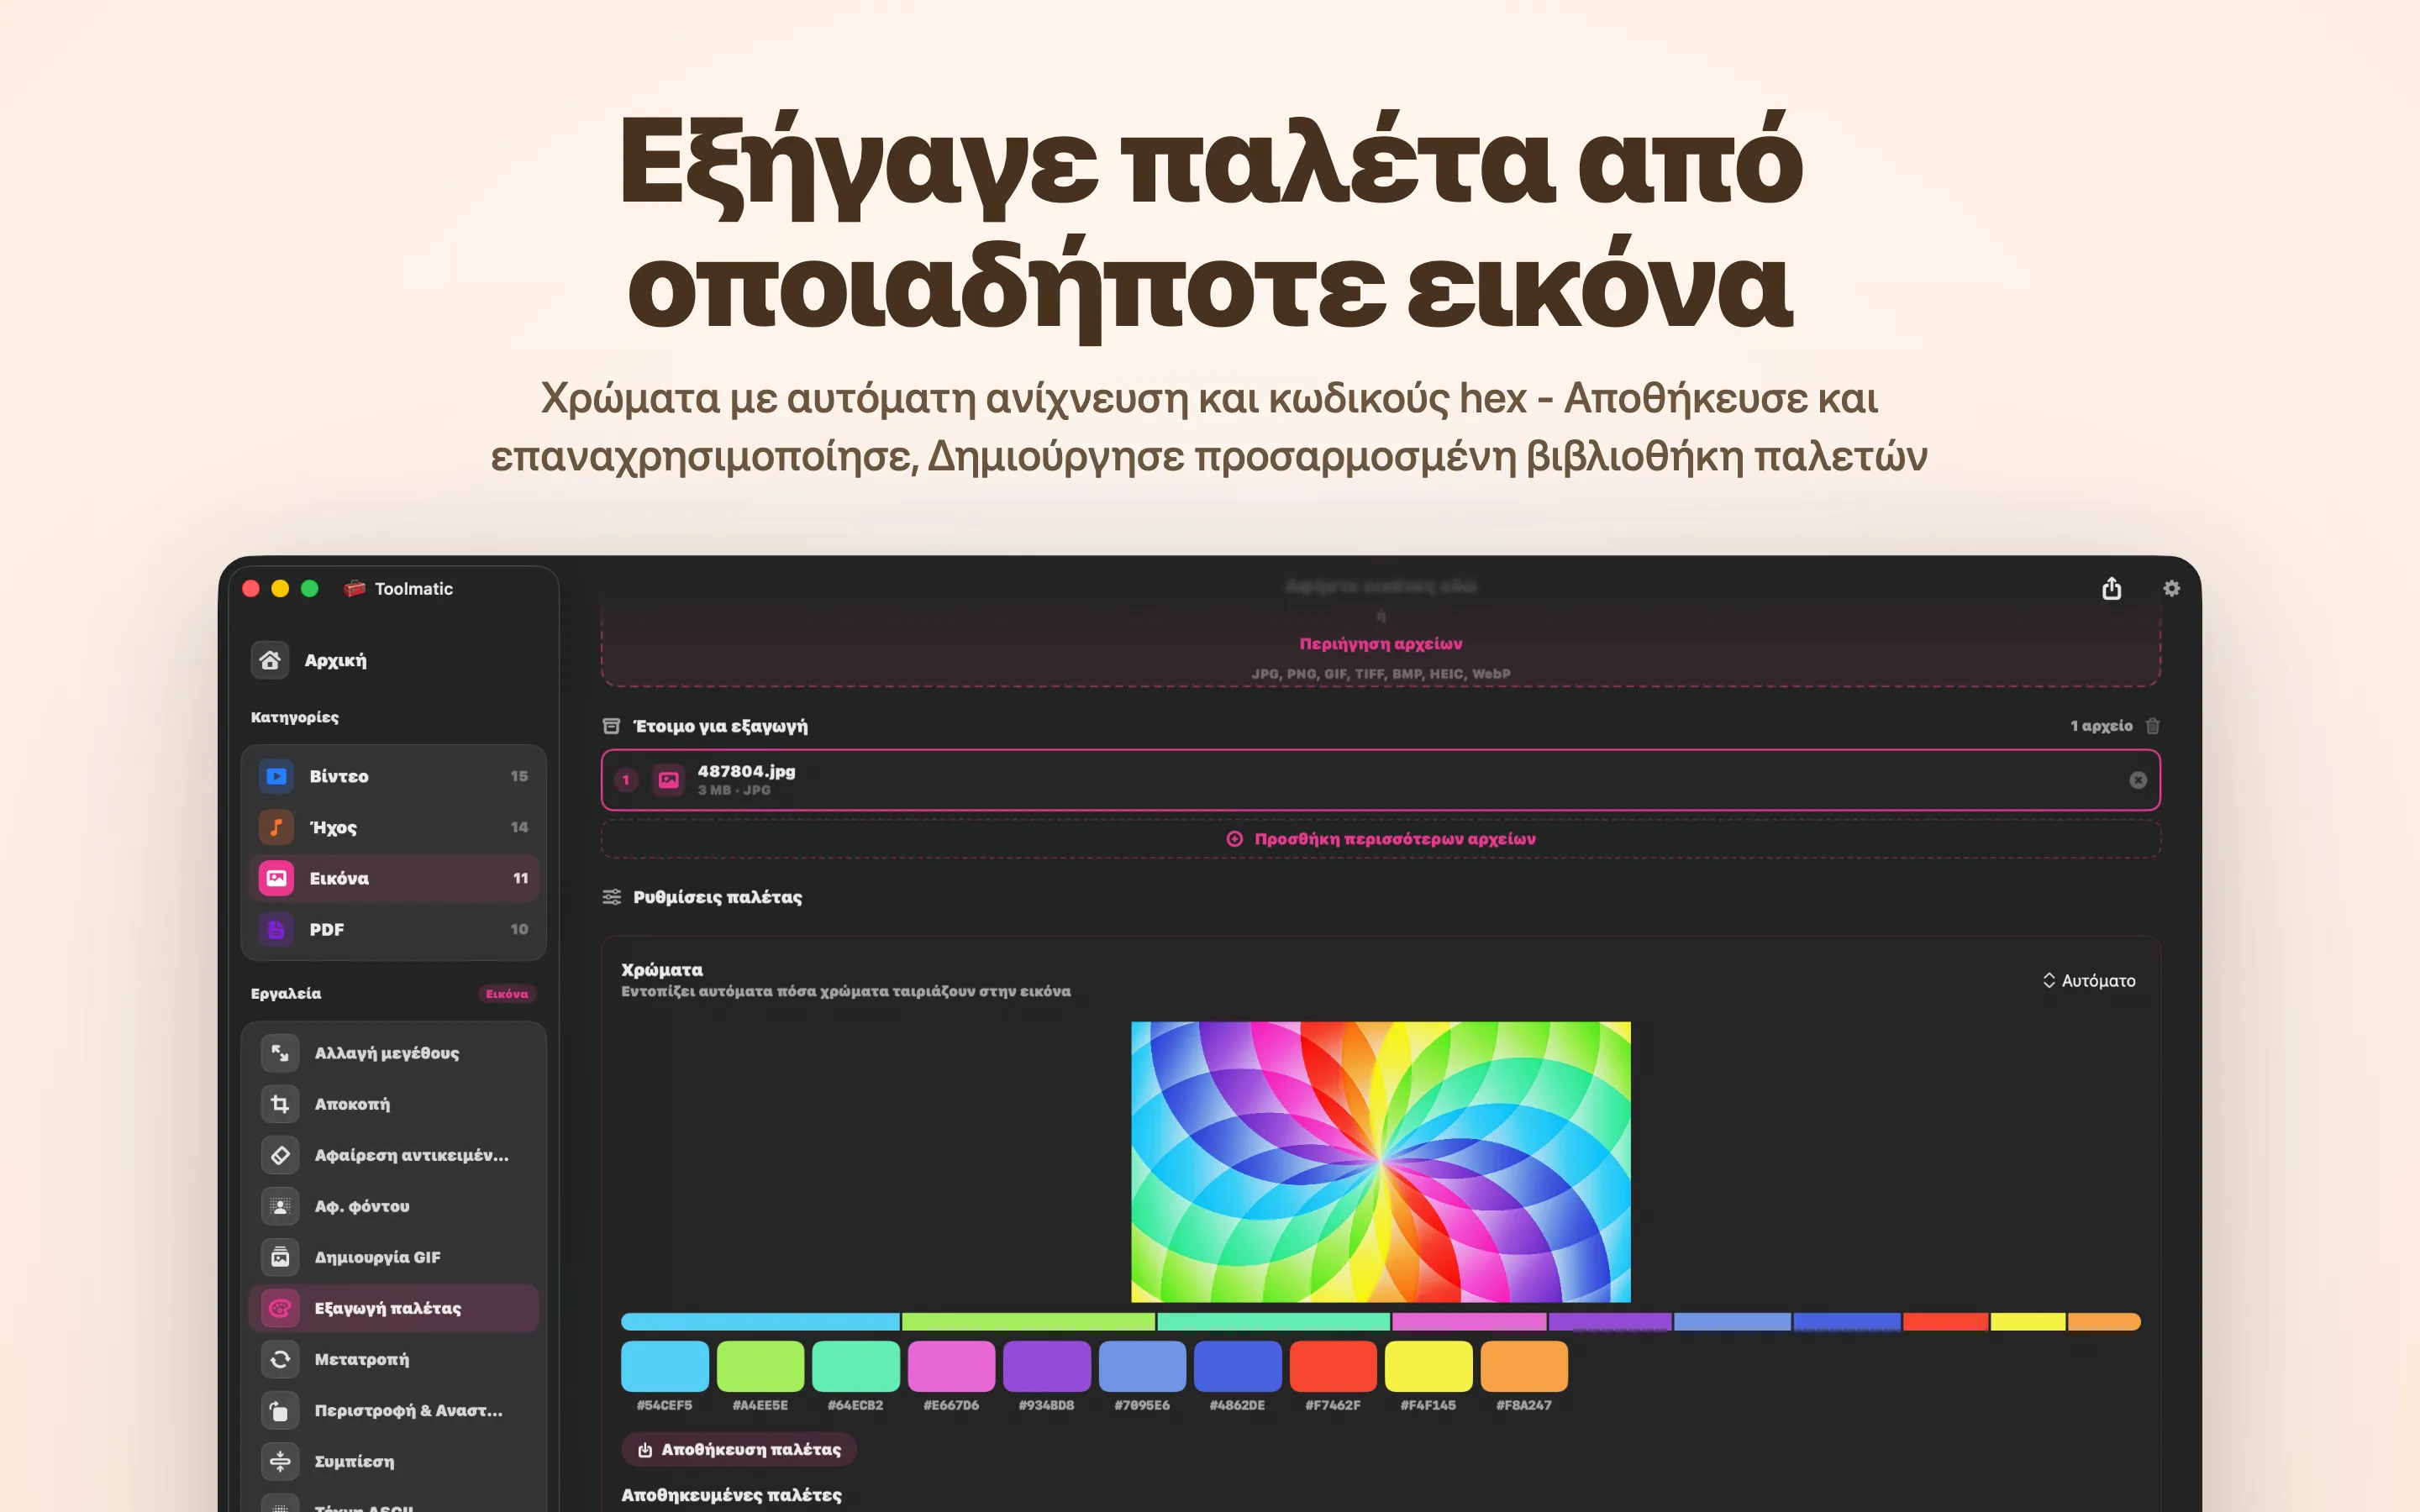This screenshot has height=1512, width=2420.
Task: Select the 487804.jpg file row
Action: point(1380,780)
